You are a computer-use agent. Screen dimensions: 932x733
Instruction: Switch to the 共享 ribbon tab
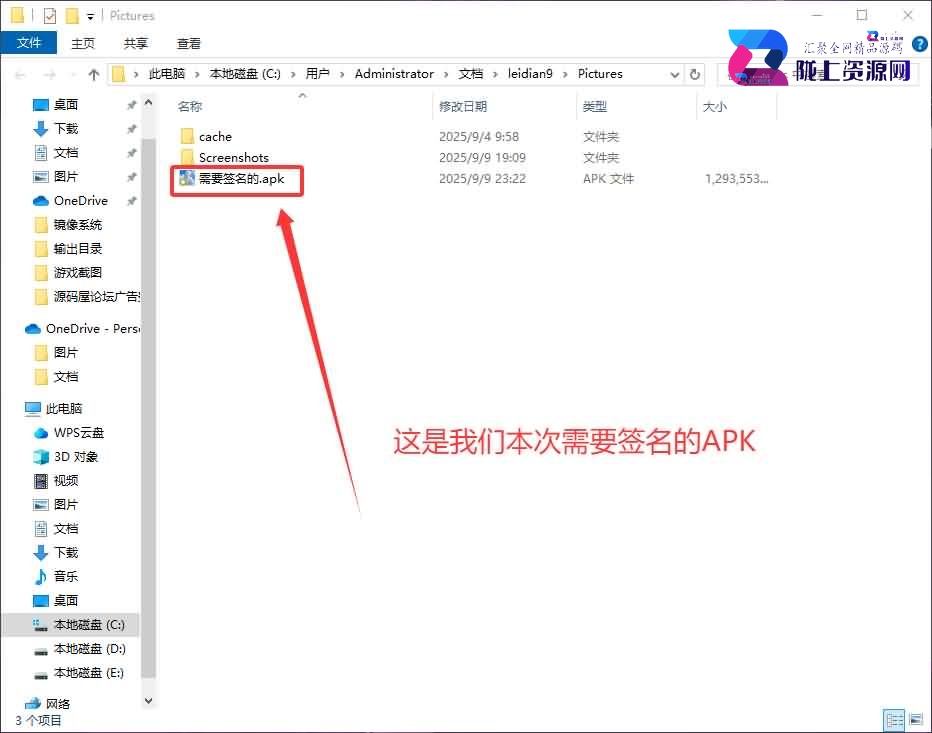click(x=136, y=43)
